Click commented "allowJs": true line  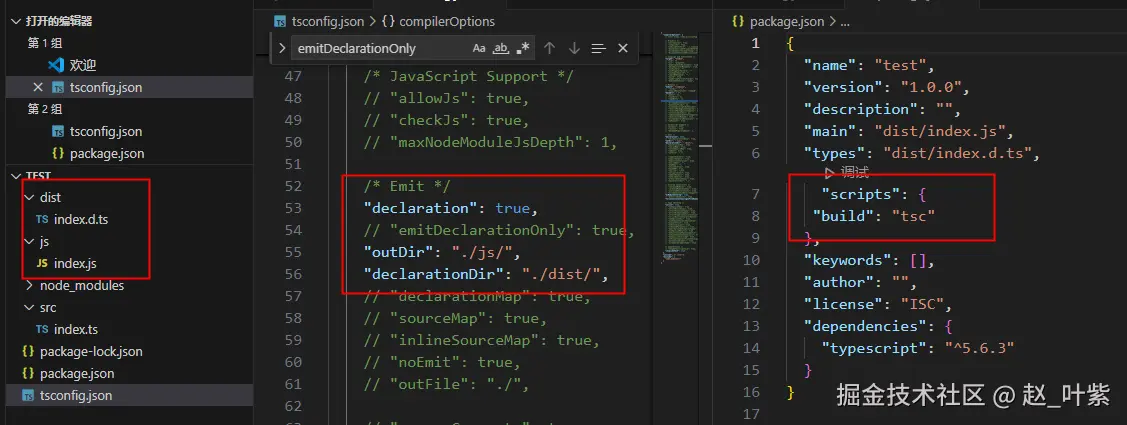coord(446,99)
